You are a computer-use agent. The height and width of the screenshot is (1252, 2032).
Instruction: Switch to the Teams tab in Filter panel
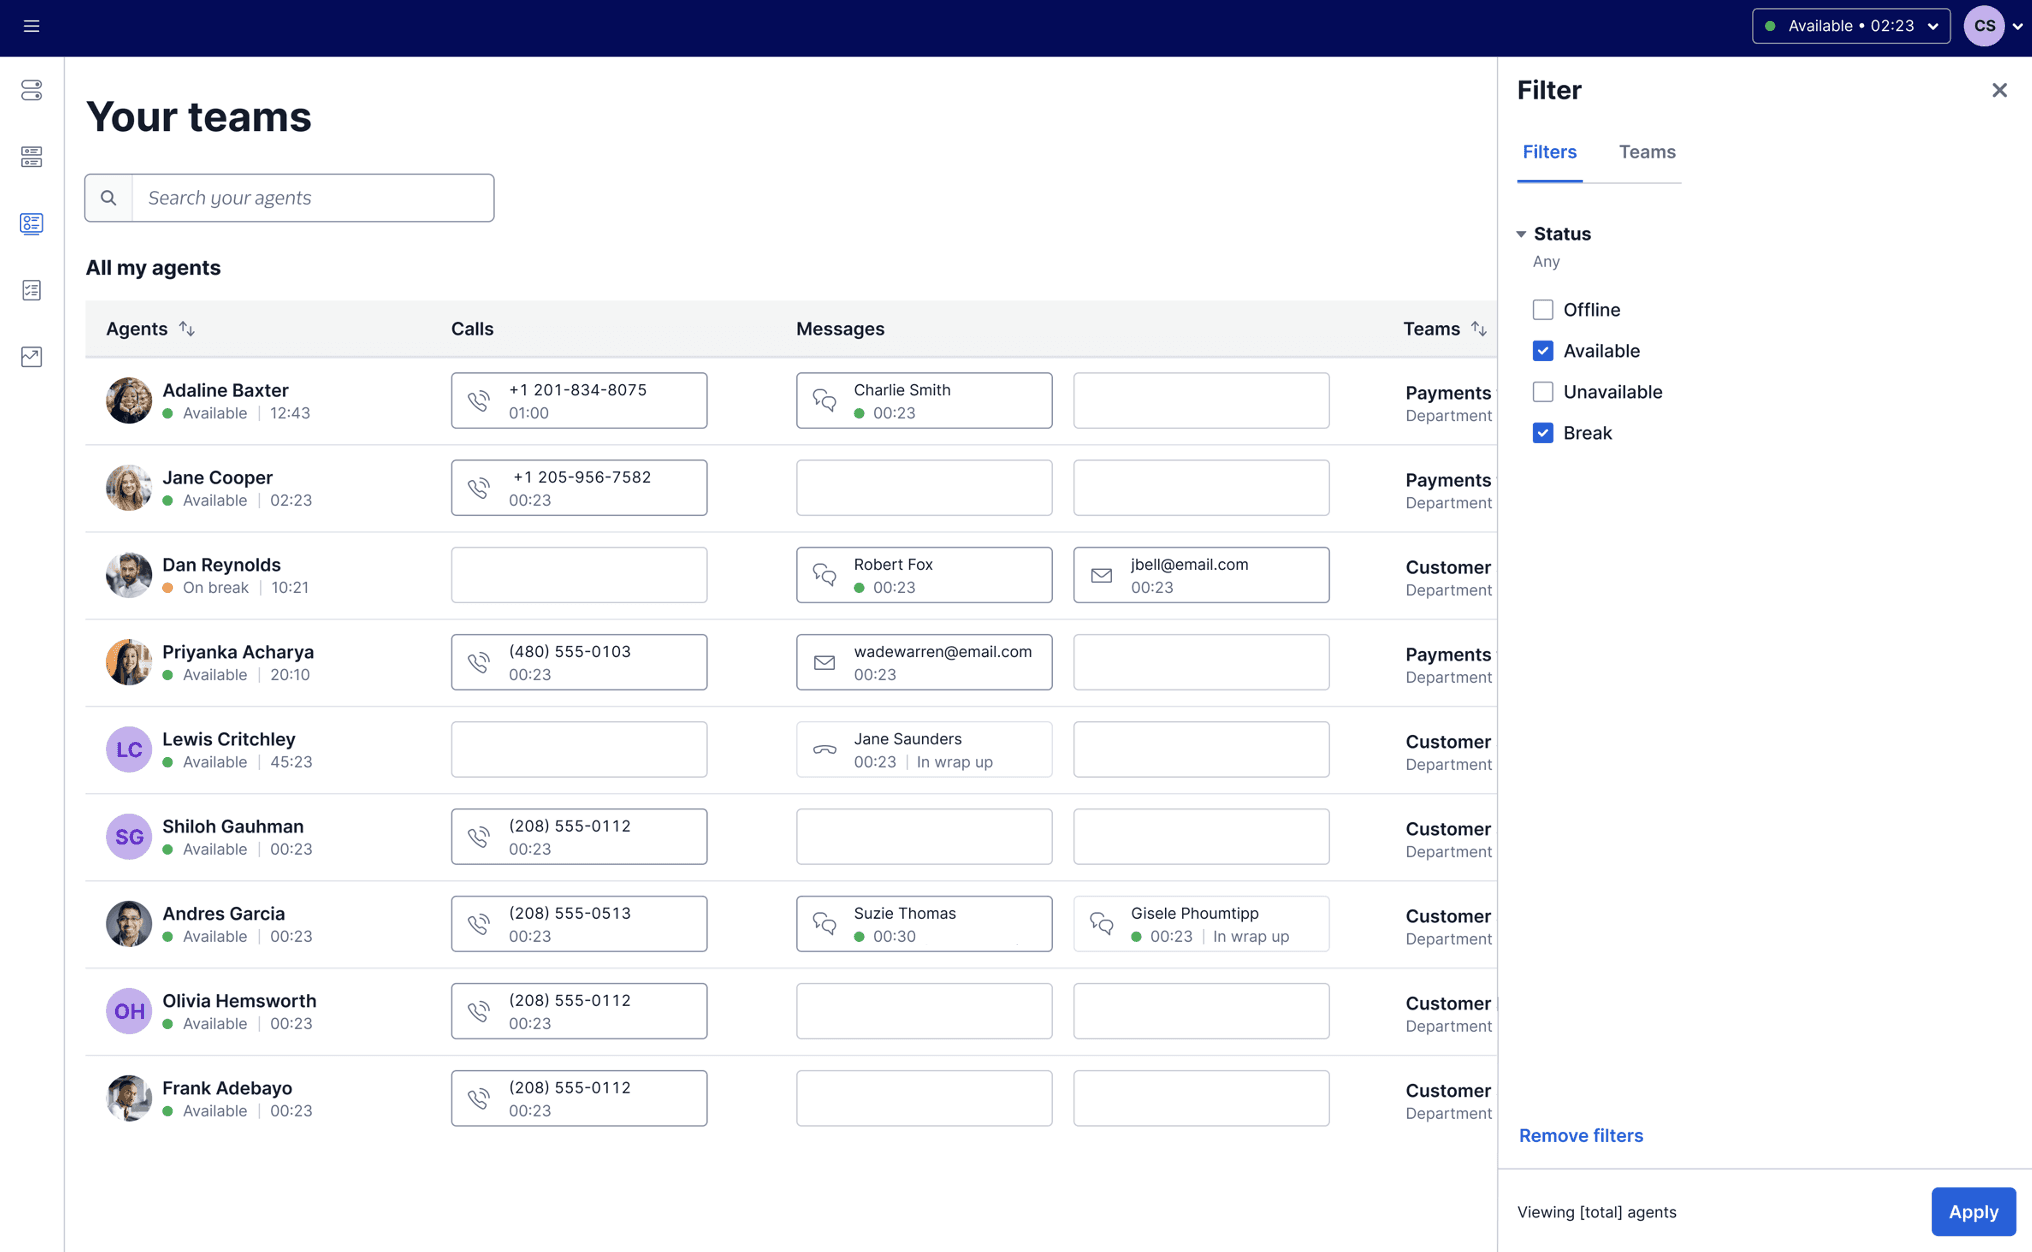click(x=1646, y=152)
